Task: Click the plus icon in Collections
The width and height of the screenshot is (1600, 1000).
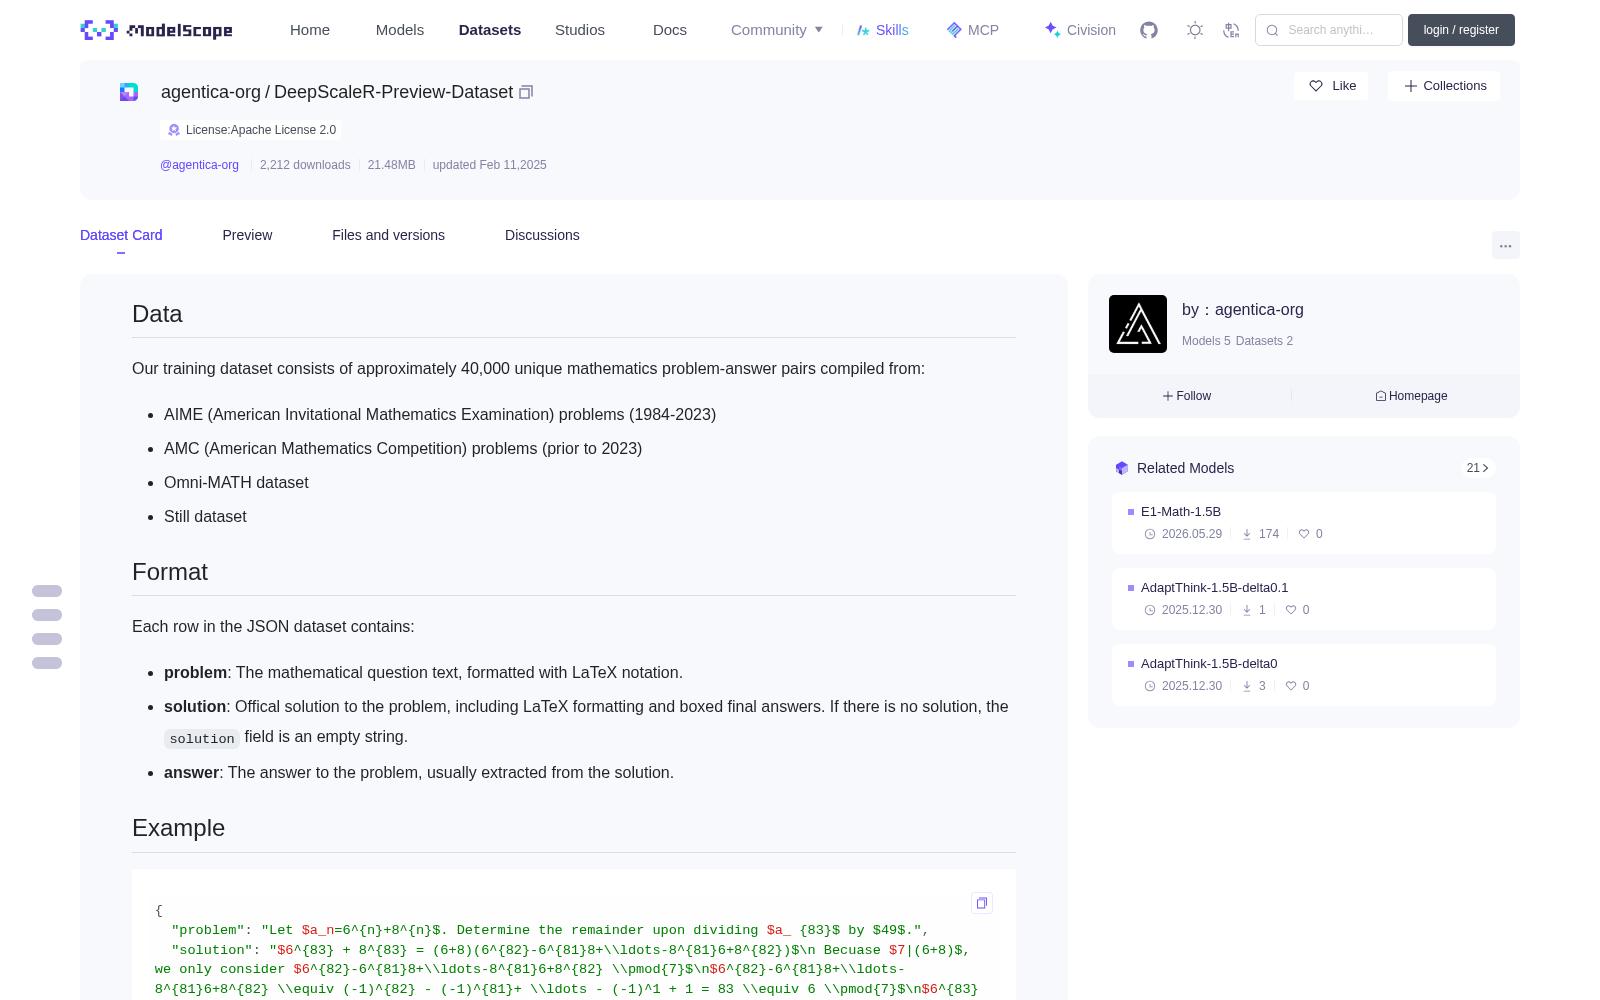Action: [x=1411, y=86]
